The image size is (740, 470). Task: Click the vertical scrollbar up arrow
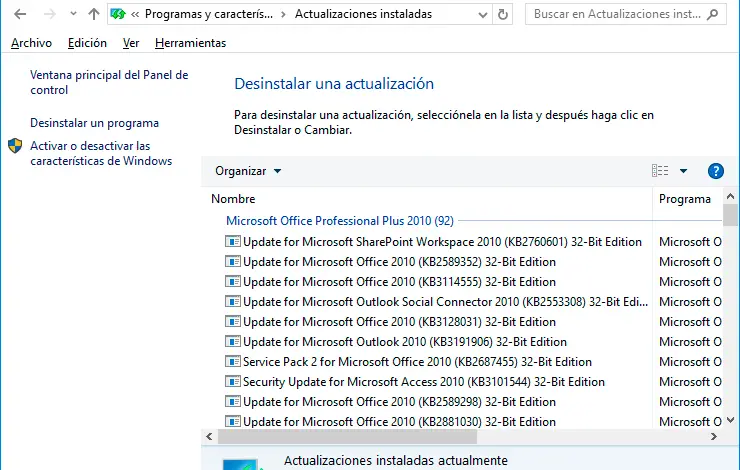coord(730,196)
